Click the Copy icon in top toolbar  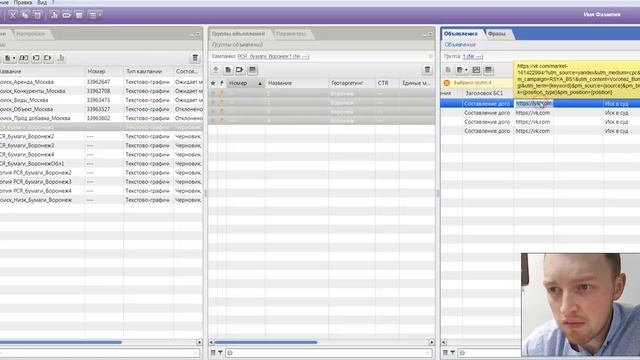pos(25,15)
